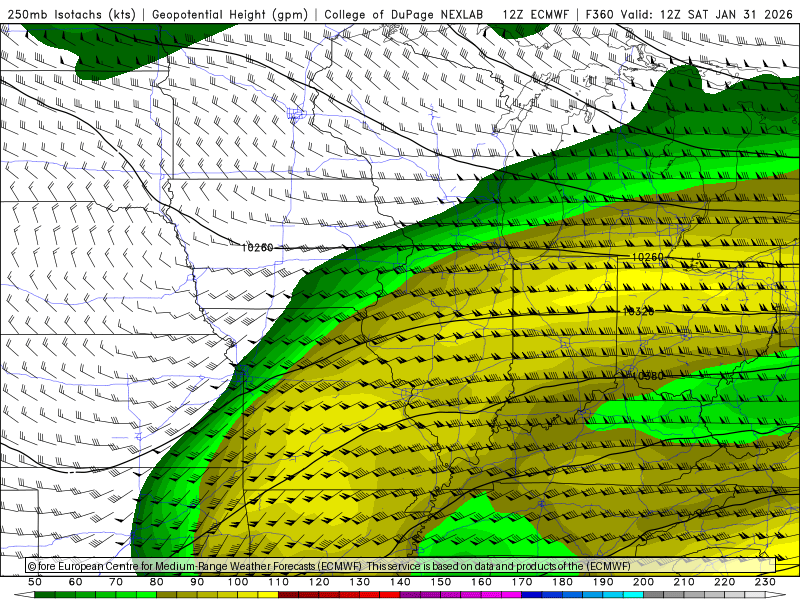Click the '10380' height contour label
This screenshot has width=800, height=600.
[x=648, y=376]
